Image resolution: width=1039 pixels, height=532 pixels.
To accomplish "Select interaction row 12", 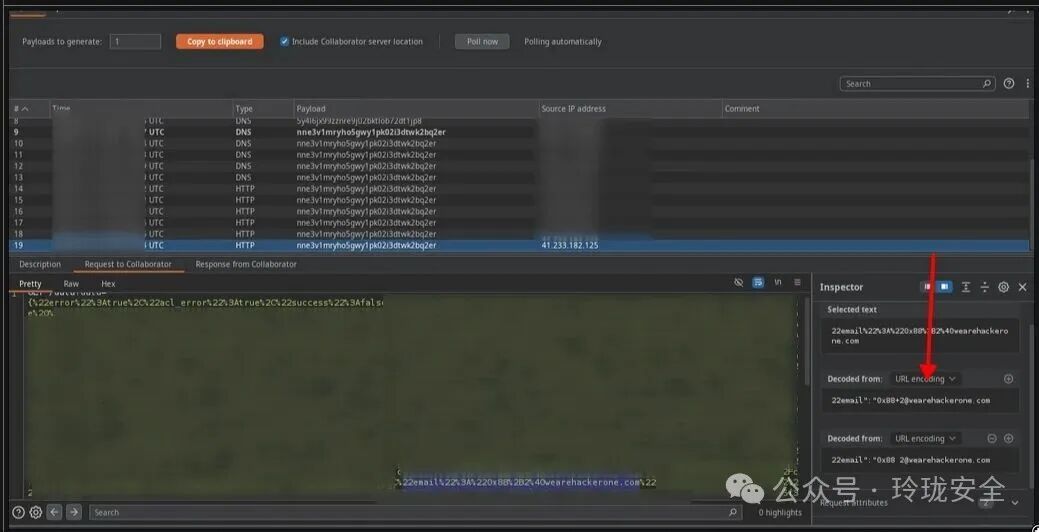I will (520, 166).
